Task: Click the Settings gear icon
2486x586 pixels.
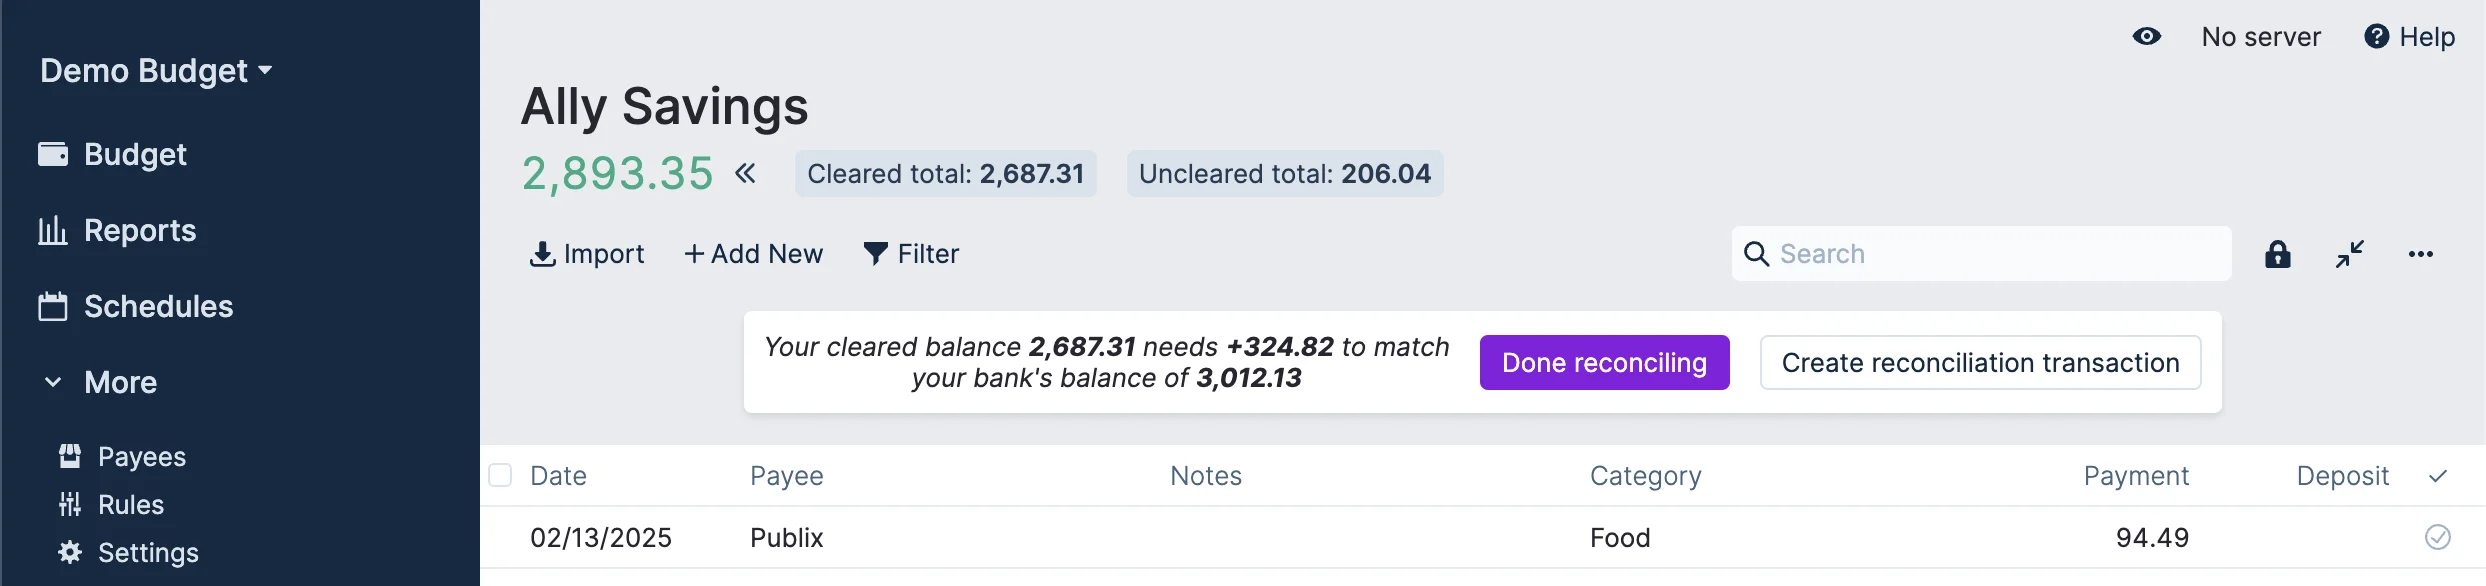Action: pyautogui.click(x=70, y=552)
